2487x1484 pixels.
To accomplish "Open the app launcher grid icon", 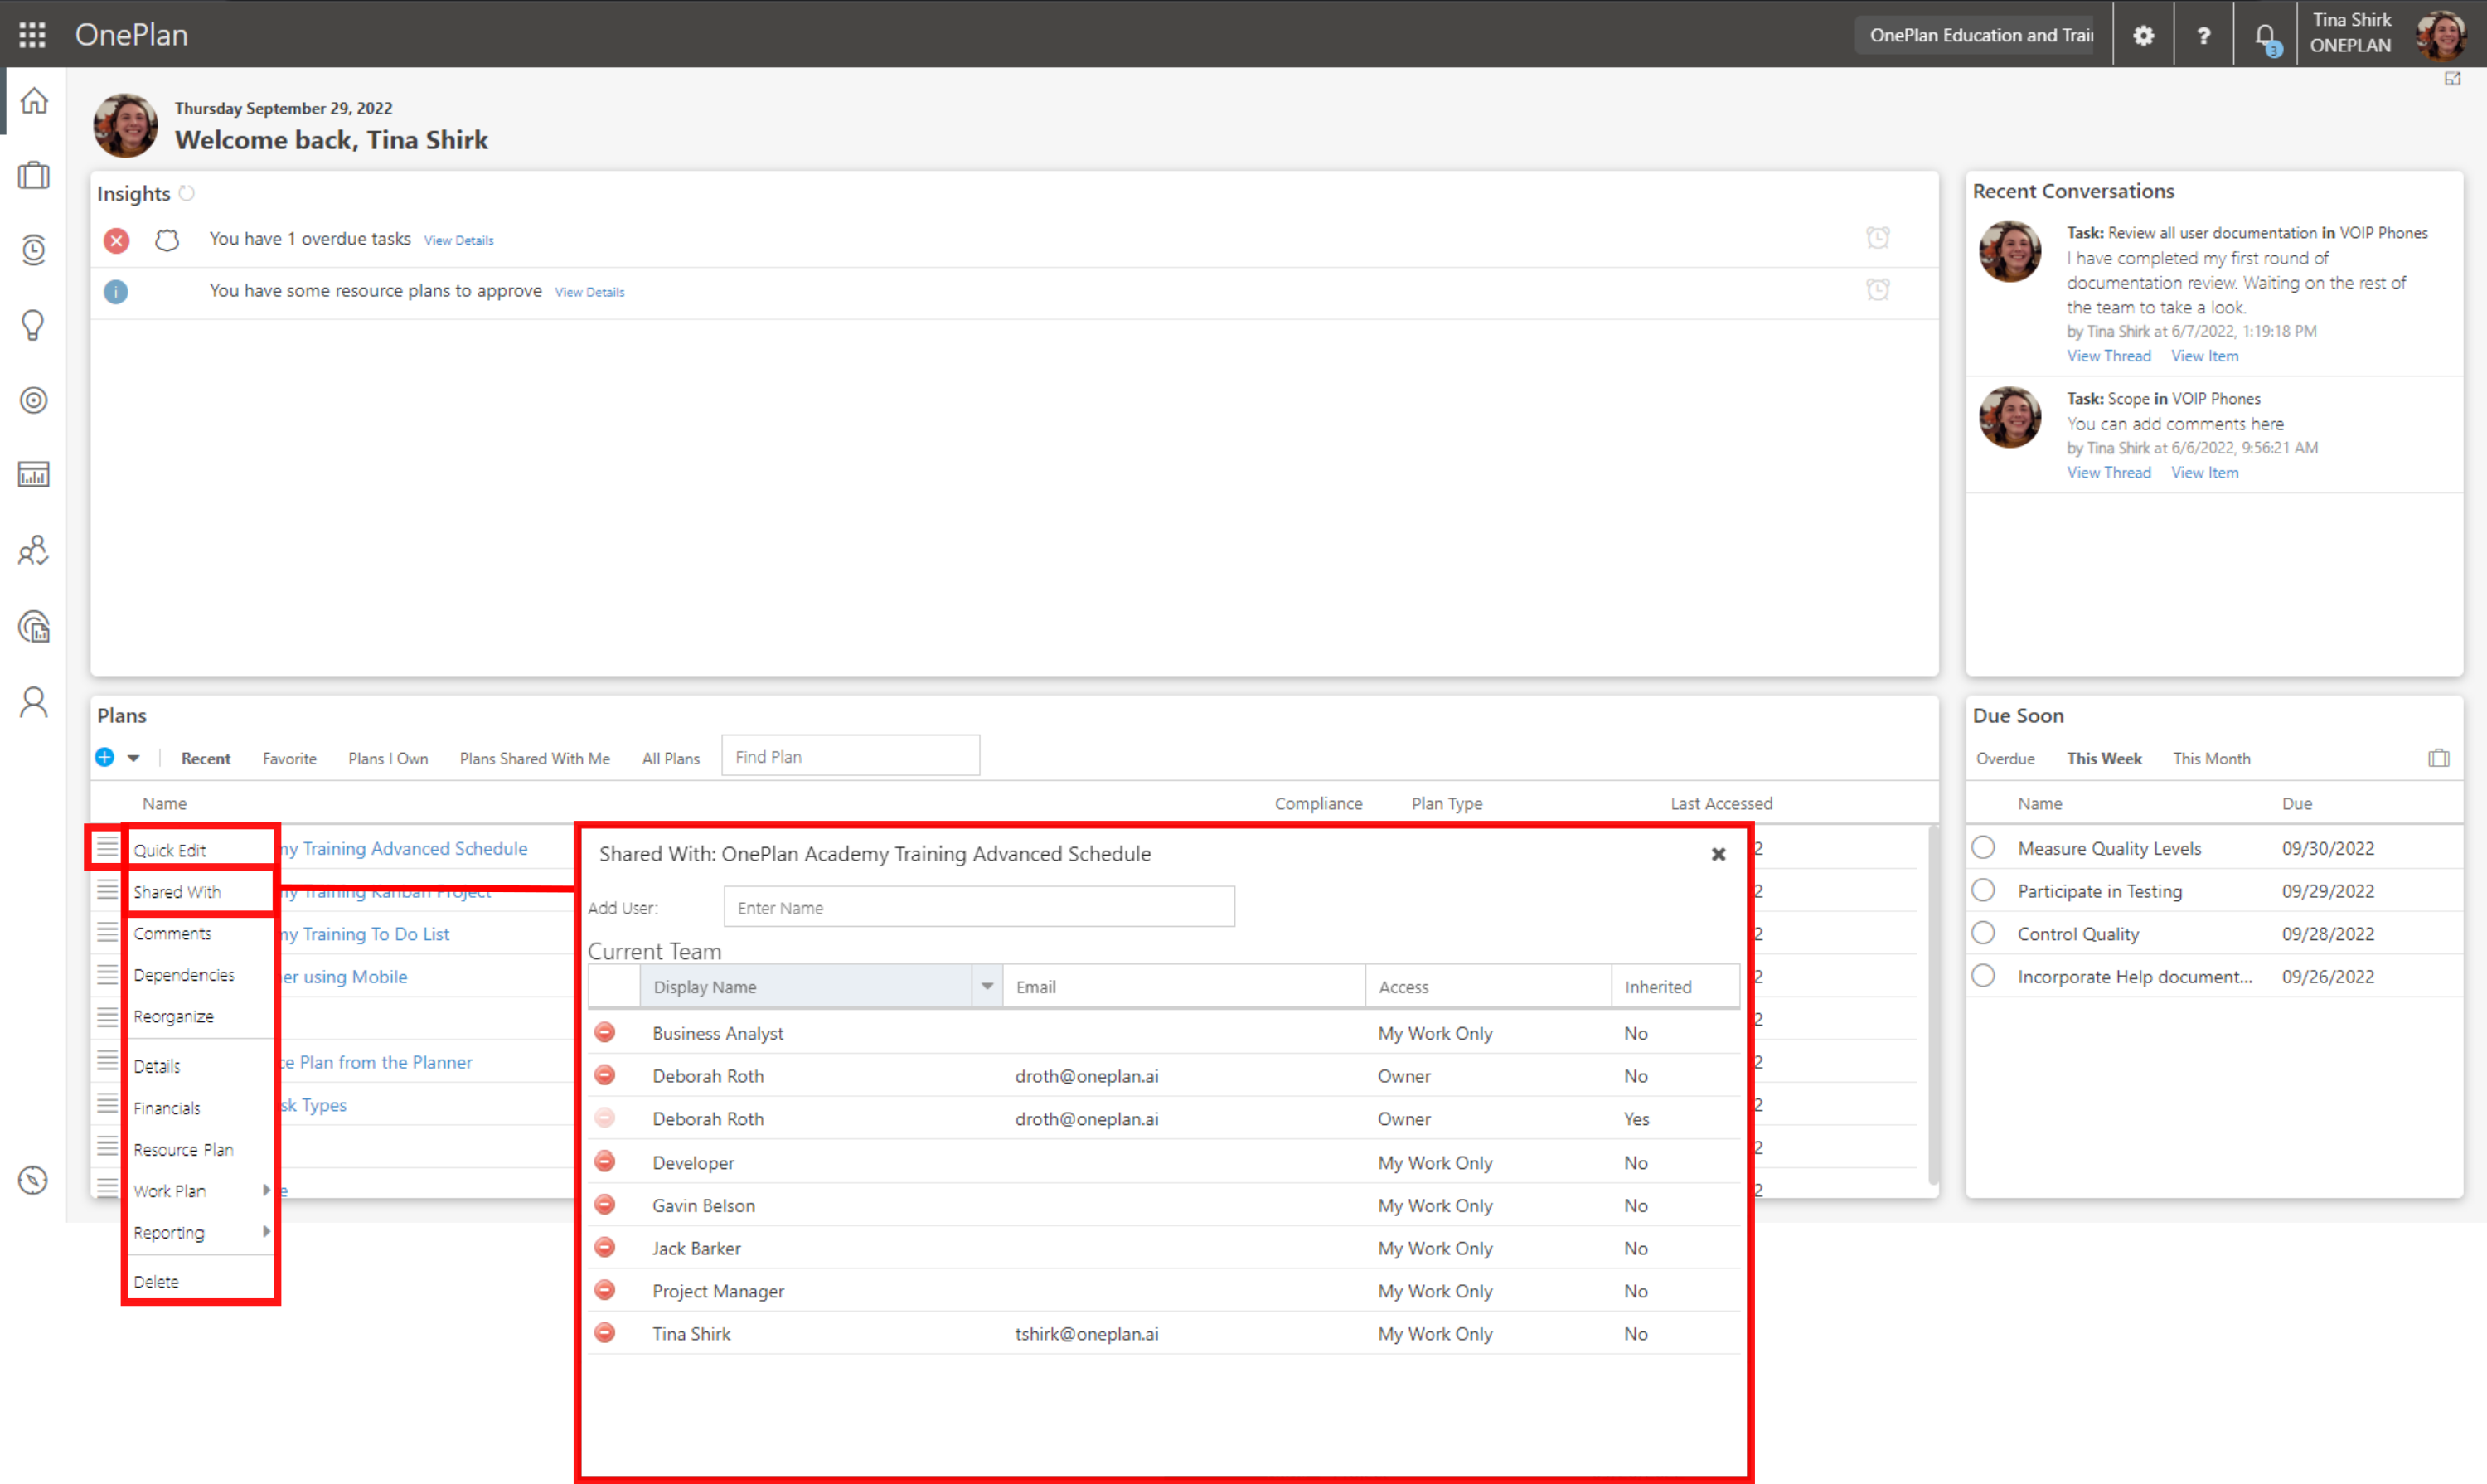I will click(32, 35).
